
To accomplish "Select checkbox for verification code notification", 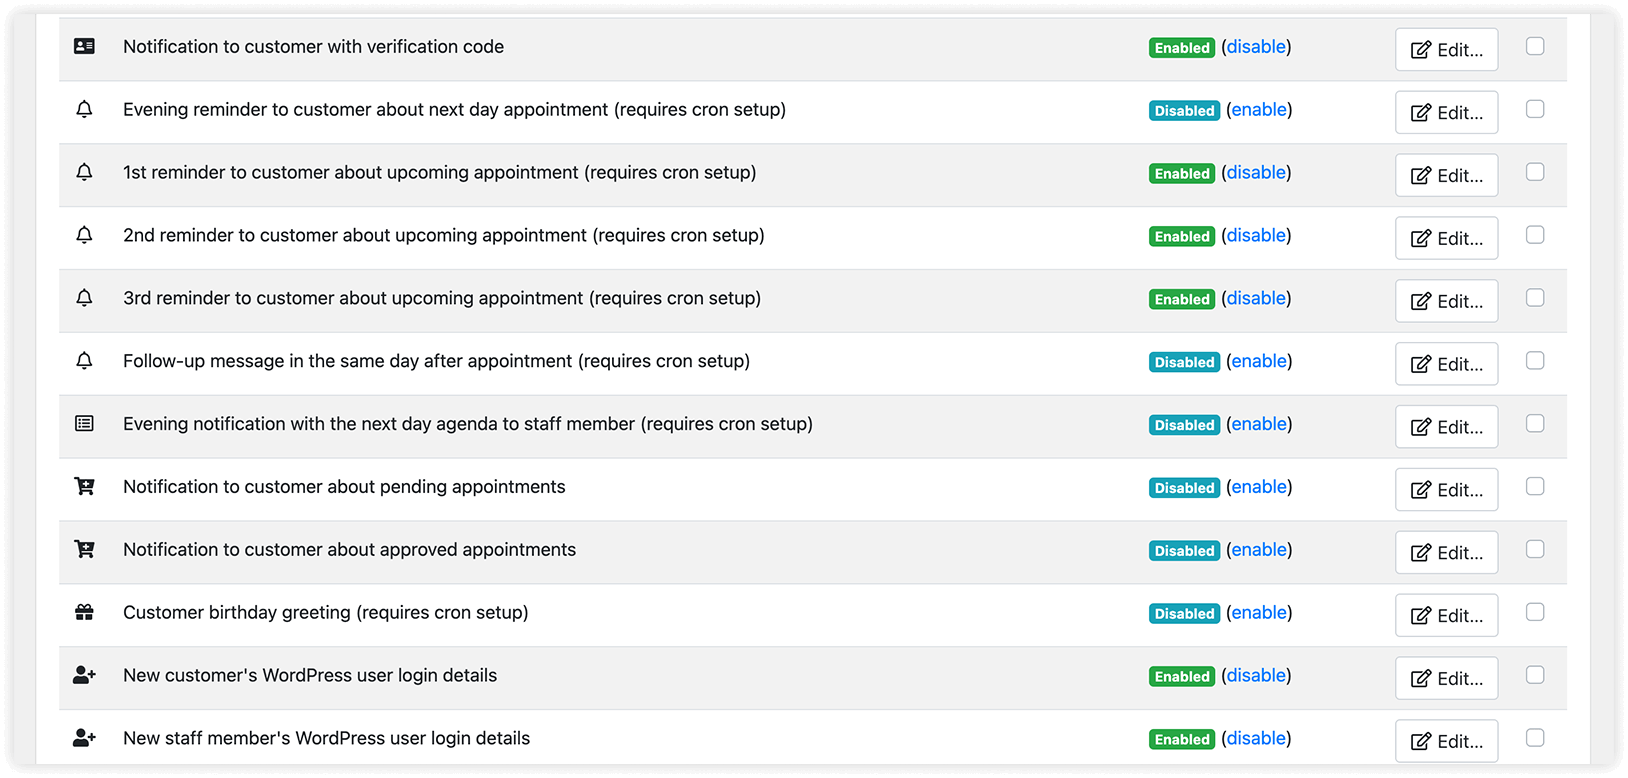I will (x=1535, y=46).
